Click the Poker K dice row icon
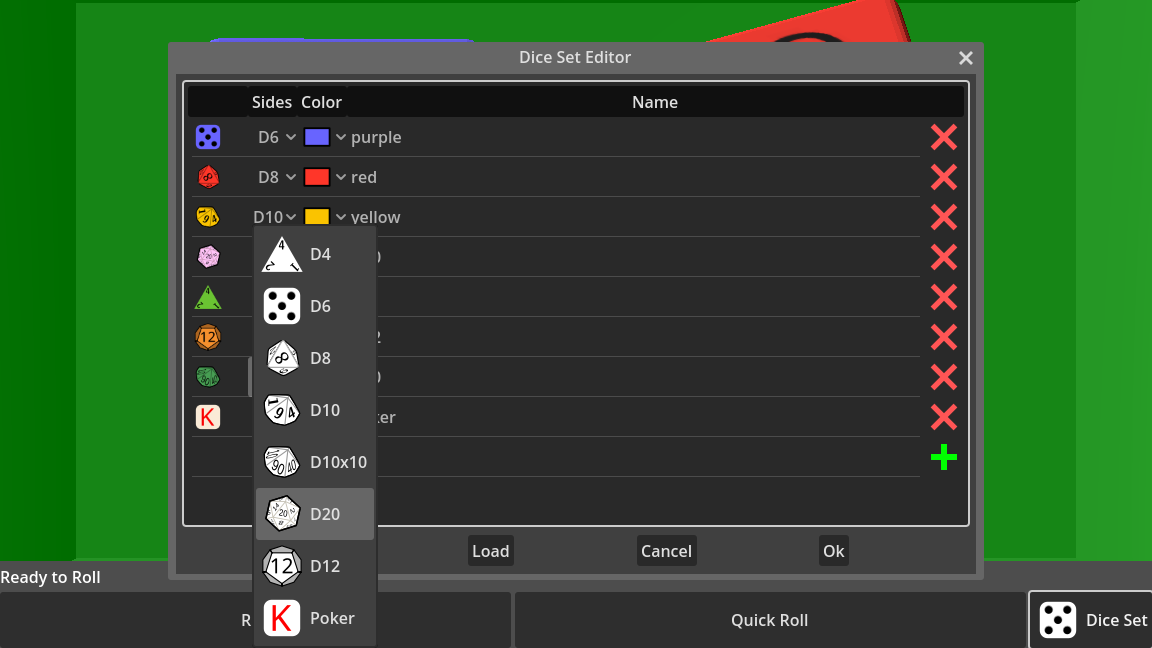 tap(208, 417)
